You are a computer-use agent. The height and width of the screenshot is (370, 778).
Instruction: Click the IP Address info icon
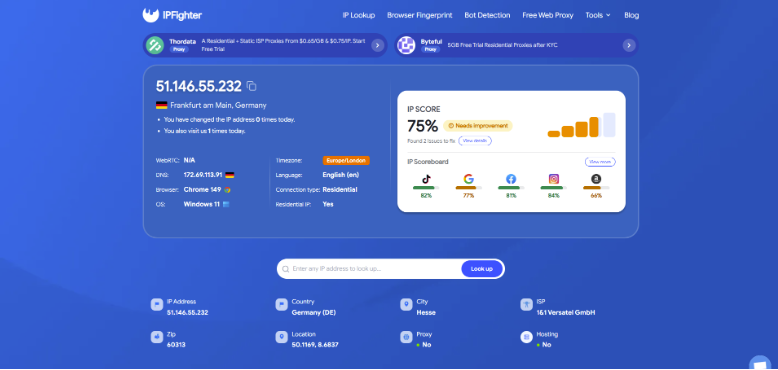click(x=157, y=305)
